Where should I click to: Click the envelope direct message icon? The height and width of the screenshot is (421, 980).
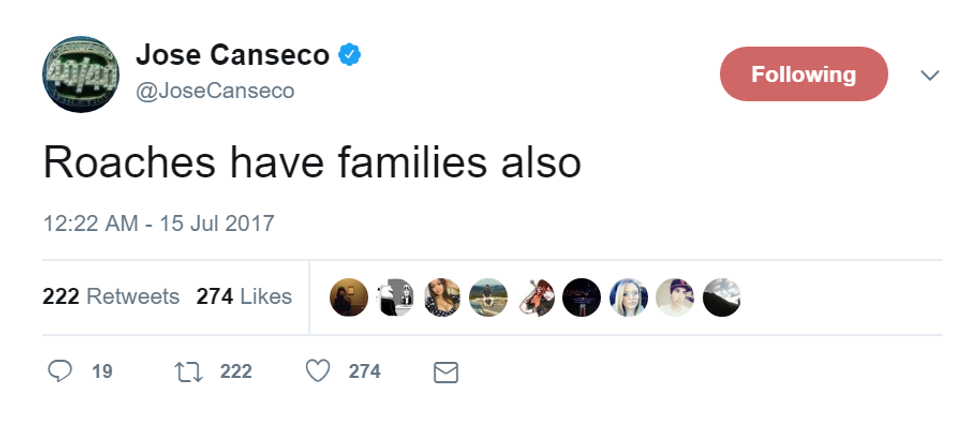(x=446, y=373)
